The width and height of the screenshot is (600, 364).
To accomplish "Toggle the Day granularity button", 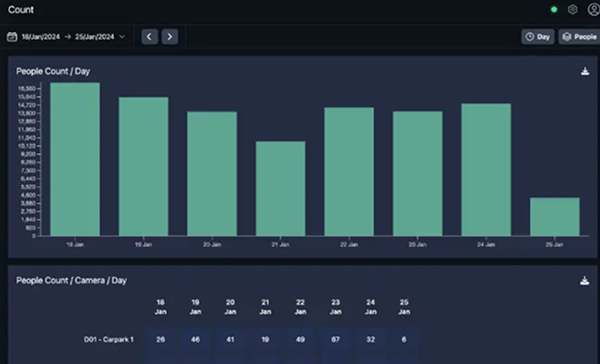I will pyautogui.click(x=538, y=37).
